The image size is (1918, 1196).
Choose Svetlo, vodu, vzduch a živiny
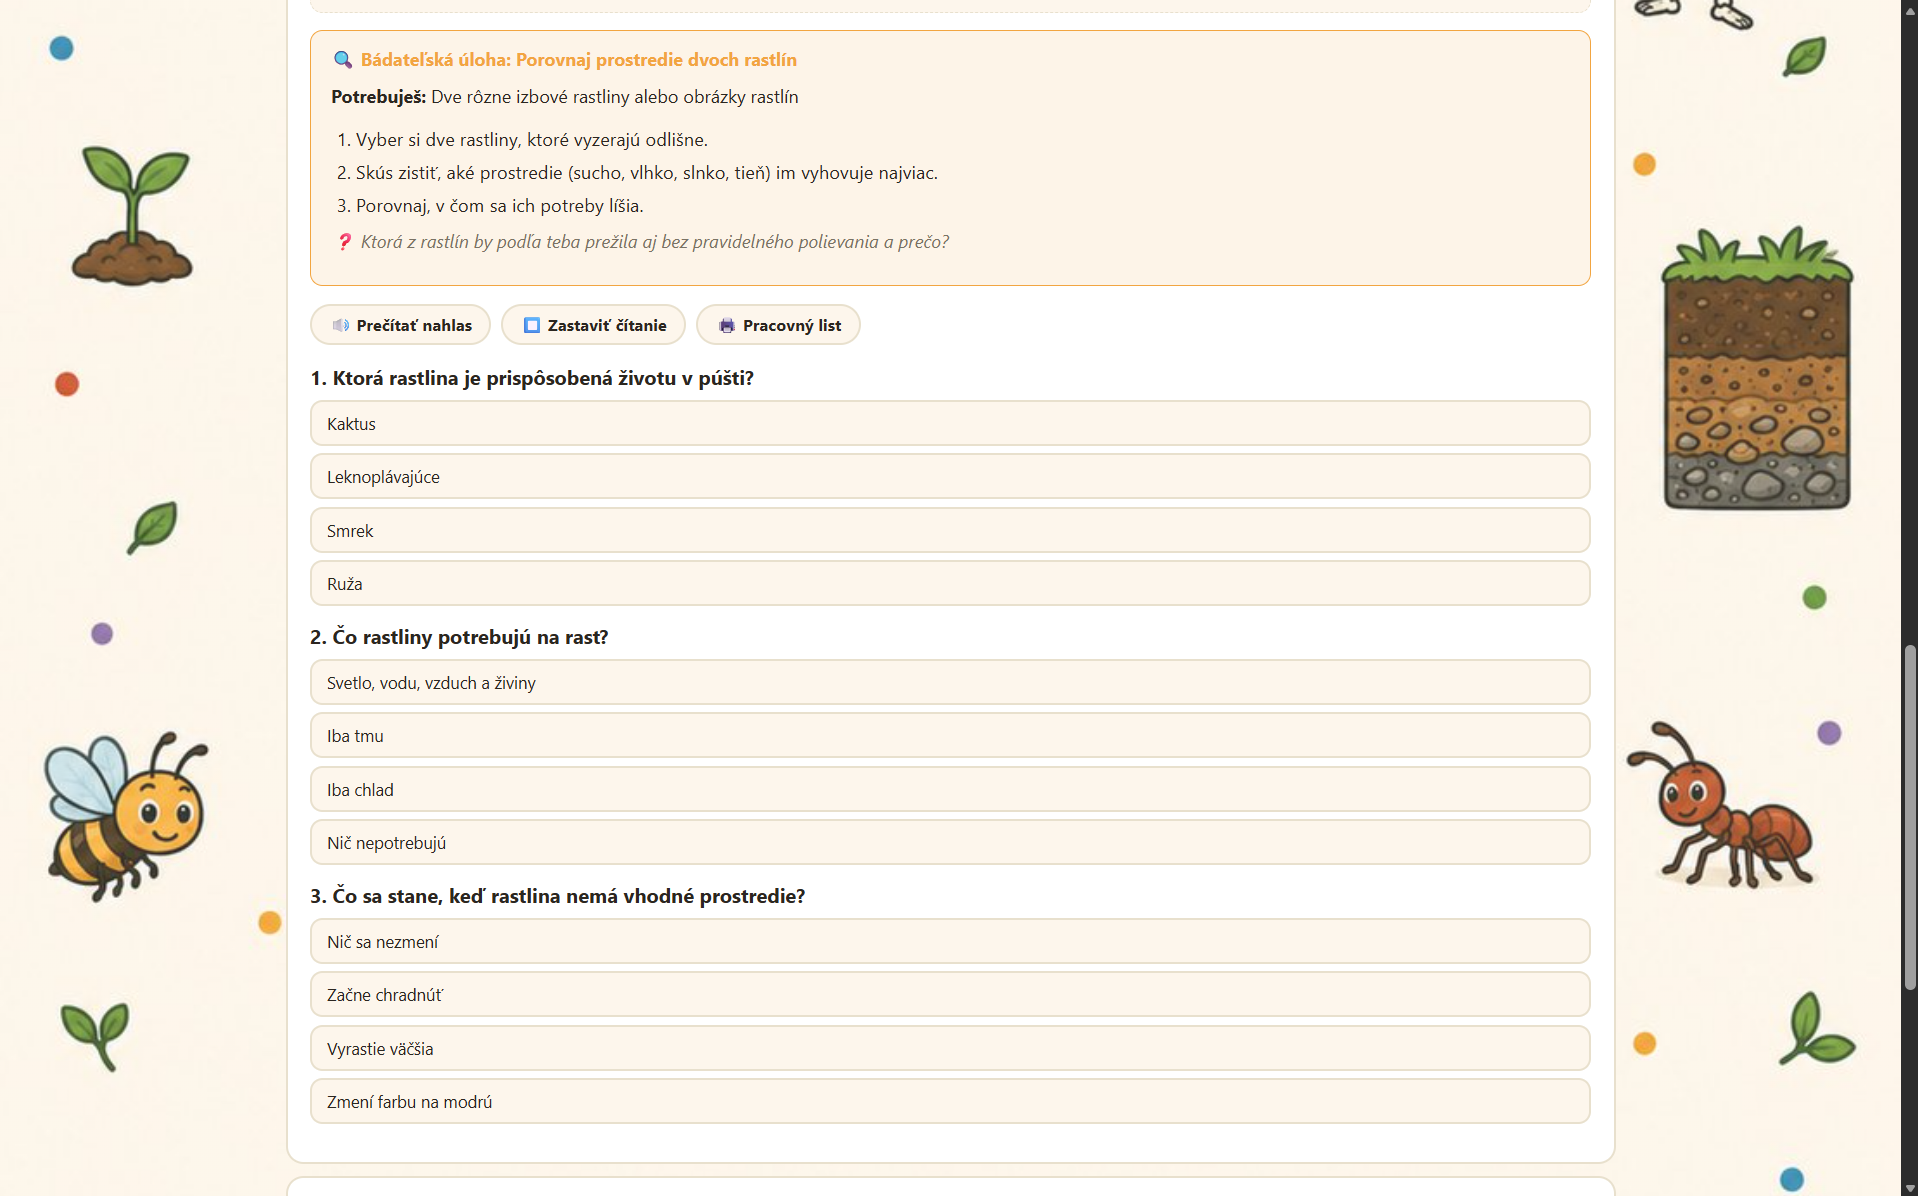pyautogui.click(x=950, y=683)
